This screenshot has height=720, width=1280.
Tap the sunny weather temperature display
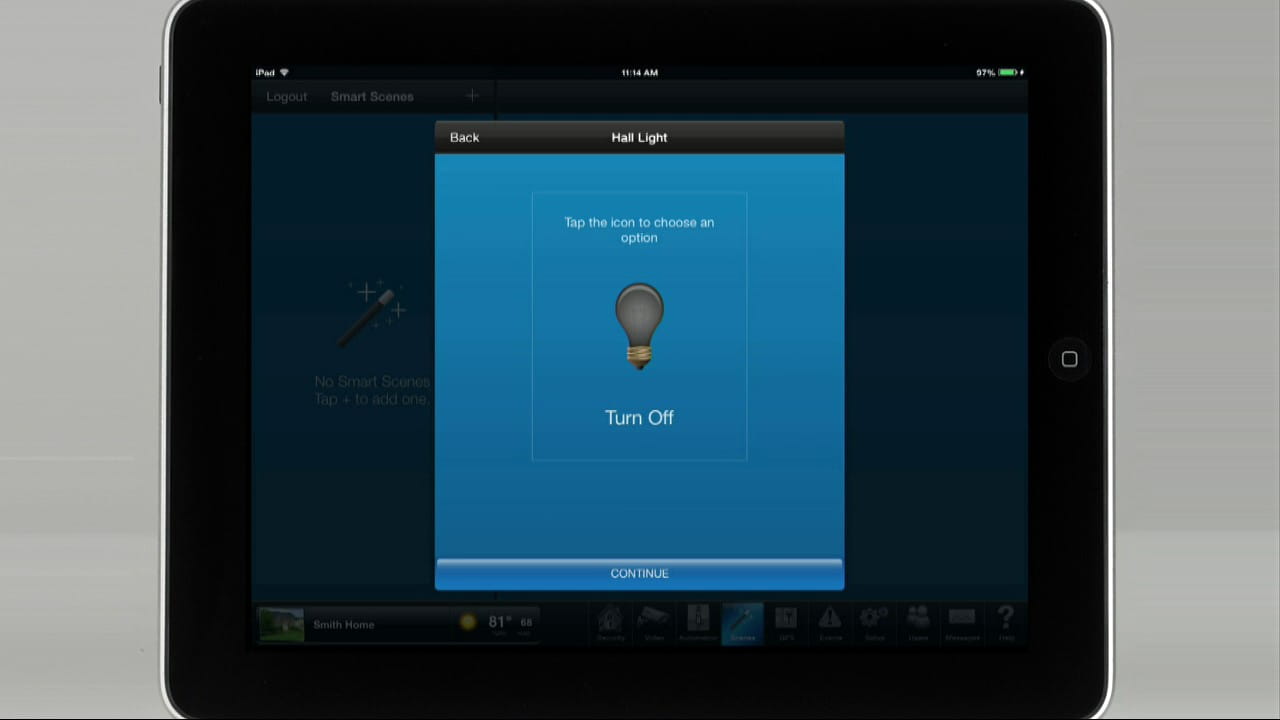[497, 623]
